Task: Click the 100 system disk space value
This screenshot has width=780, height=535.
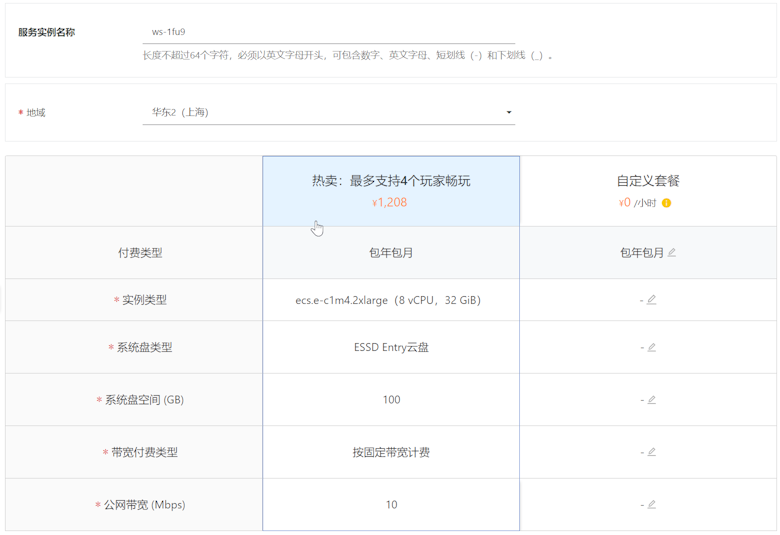Action: click(x=391, y=400)
